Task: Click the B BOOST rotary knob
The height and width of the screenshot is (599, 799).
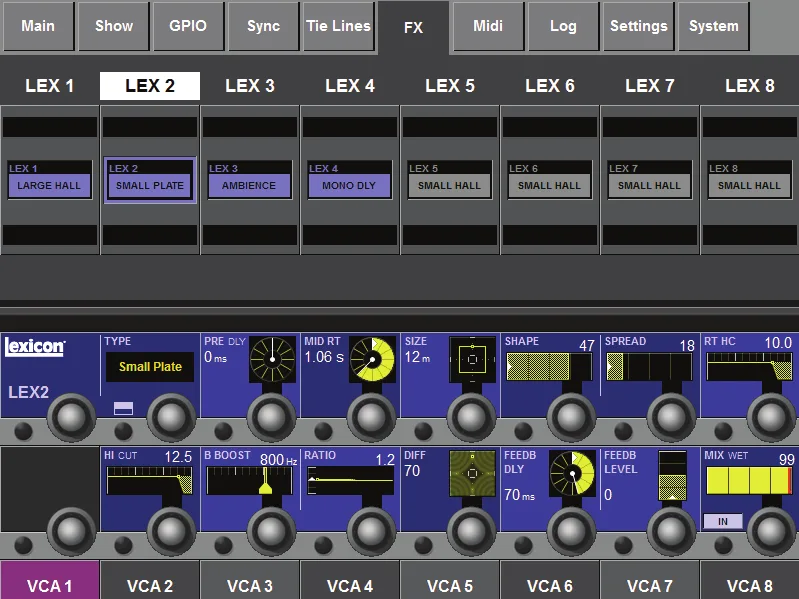Action: [271, 531]
